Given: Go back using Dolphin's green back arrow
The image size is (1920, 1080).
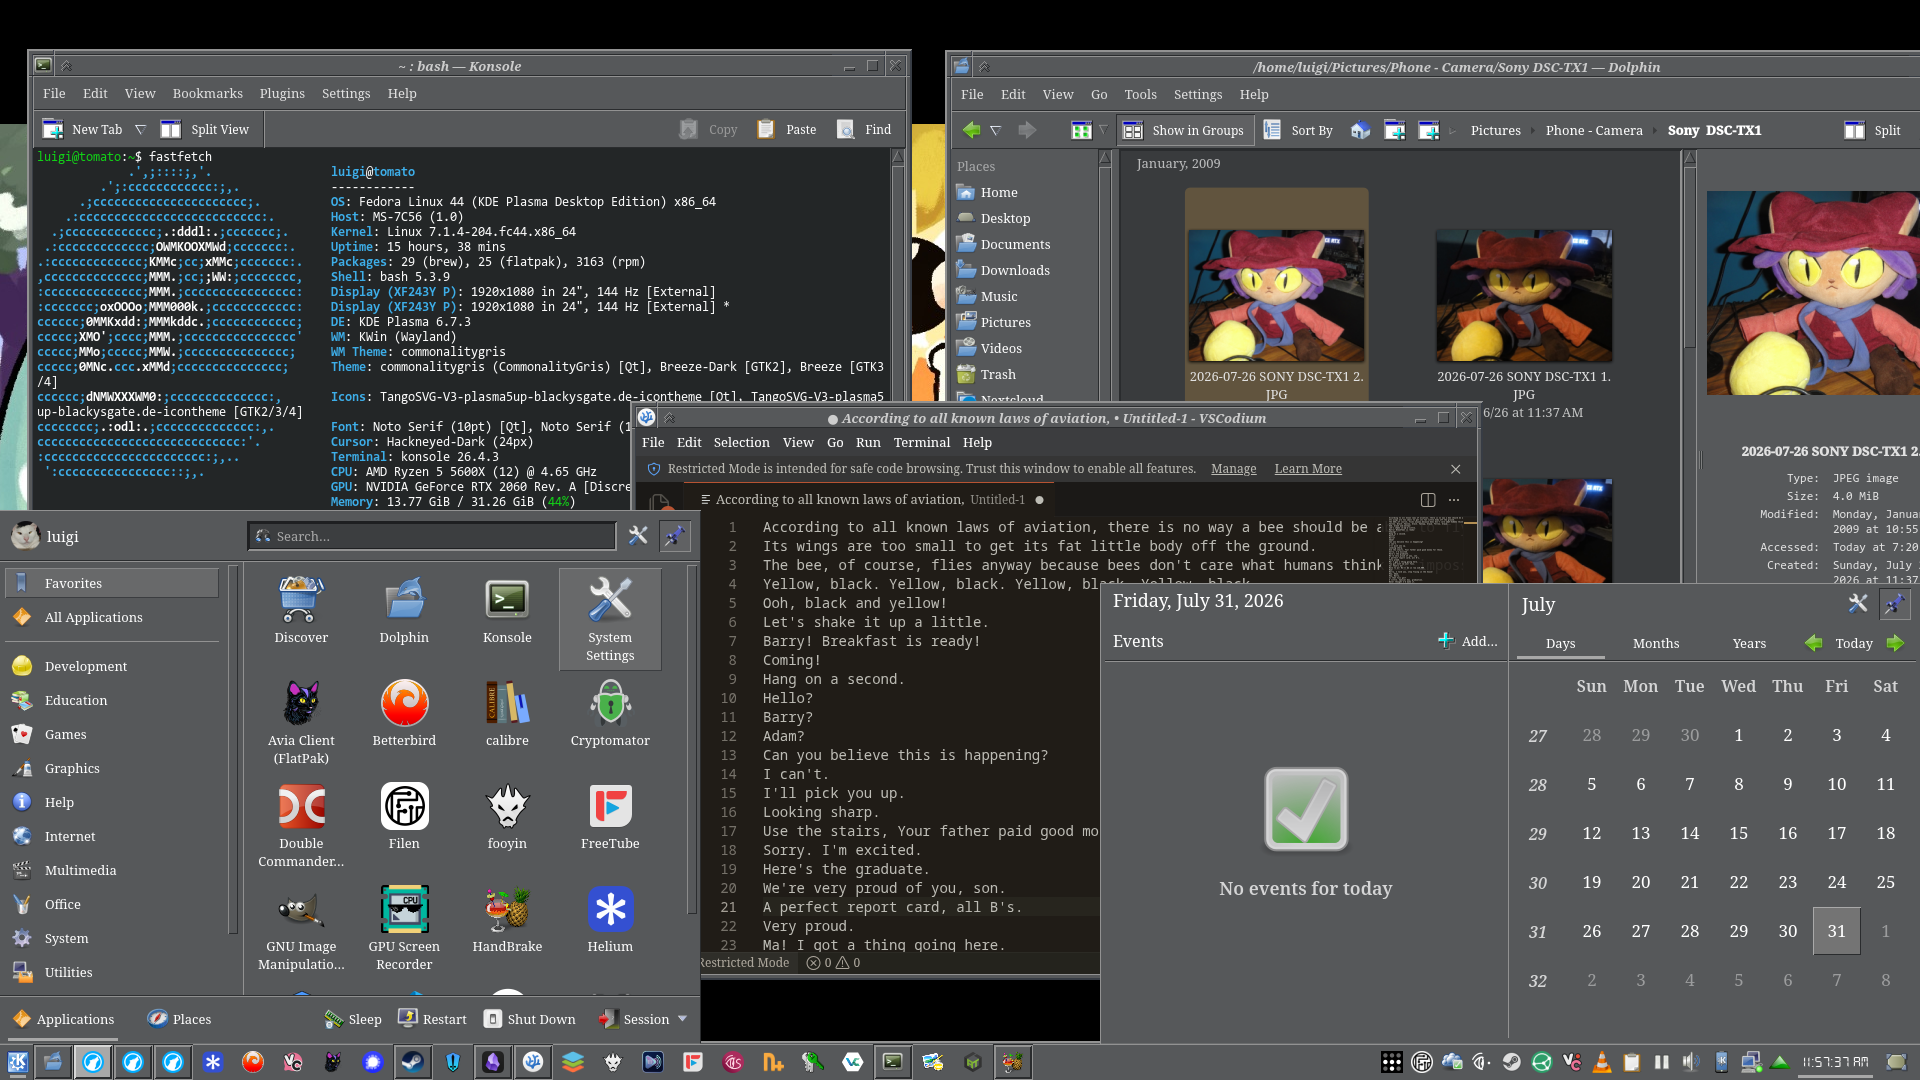Looking at the screenshot, I should coord(971,130).
